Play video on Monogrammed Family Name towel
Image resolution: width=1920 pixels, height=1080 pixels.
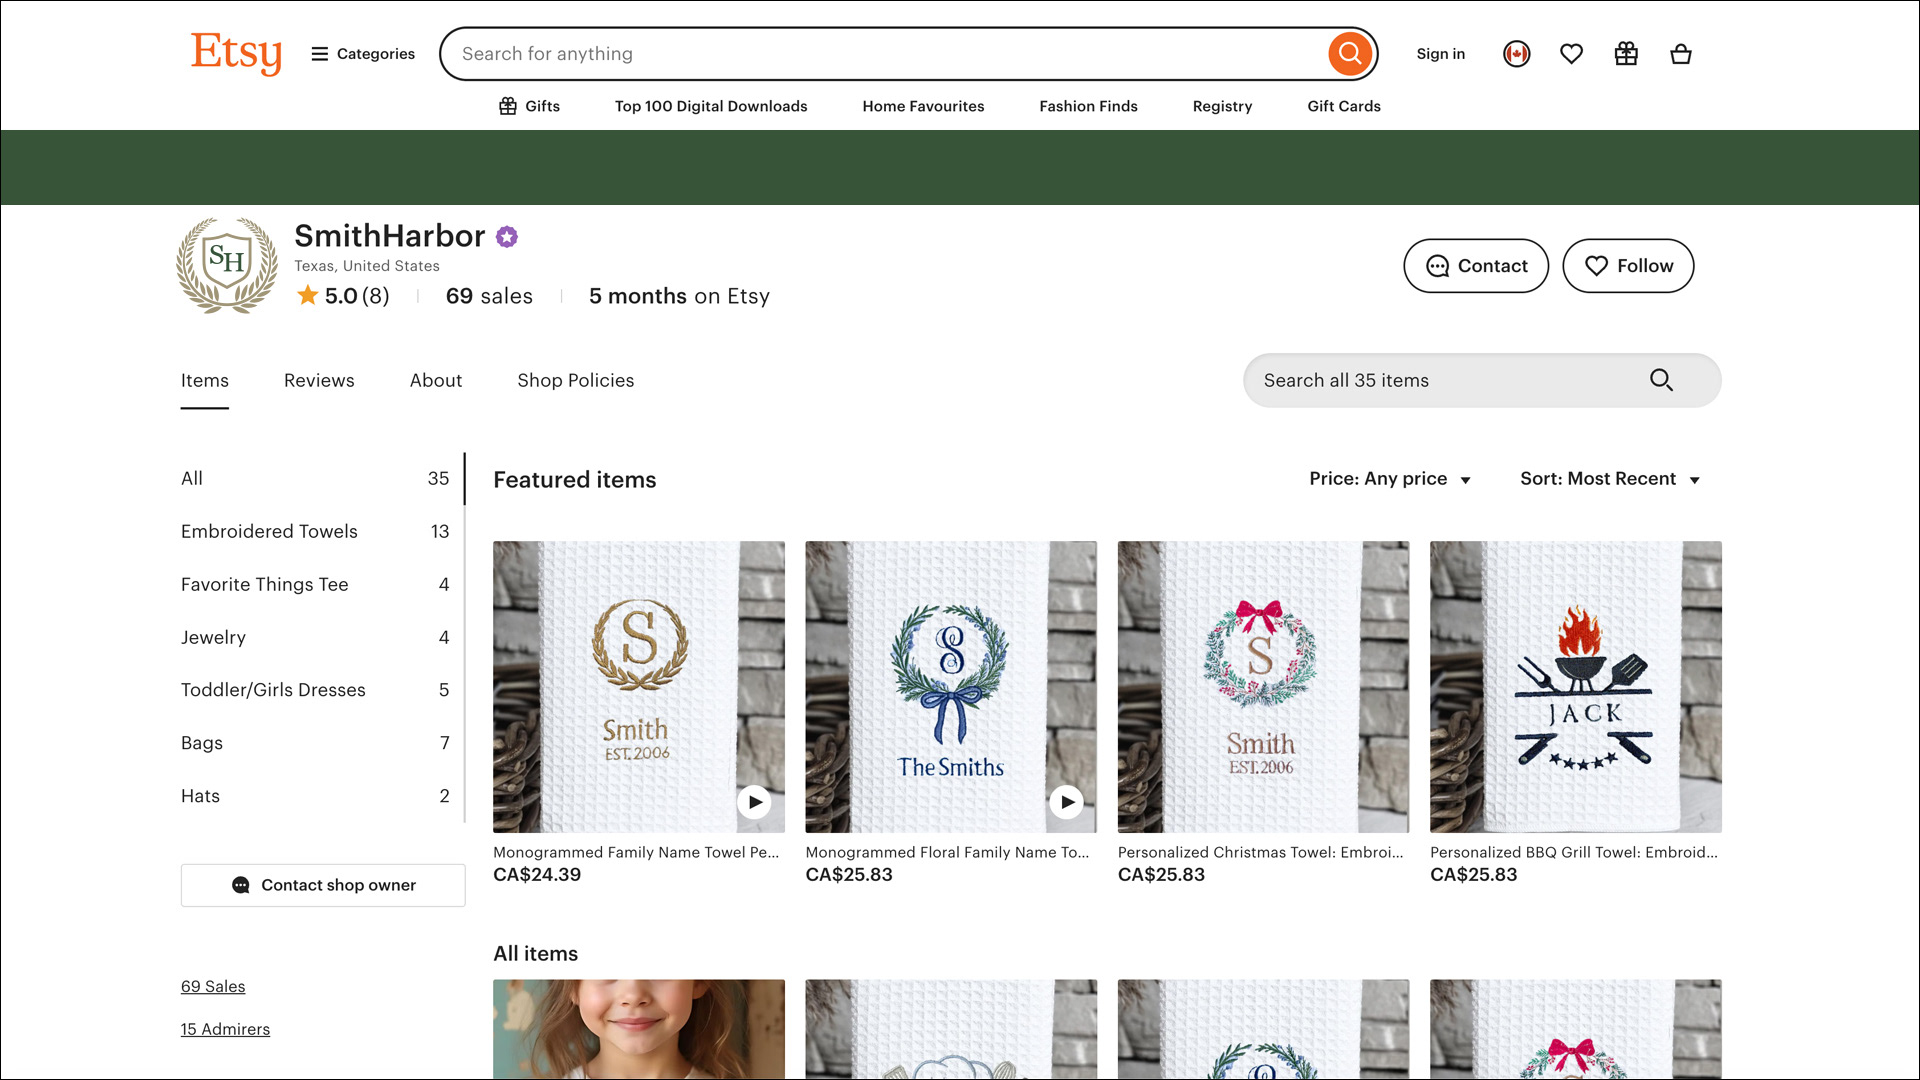click(x=754, y=802)
